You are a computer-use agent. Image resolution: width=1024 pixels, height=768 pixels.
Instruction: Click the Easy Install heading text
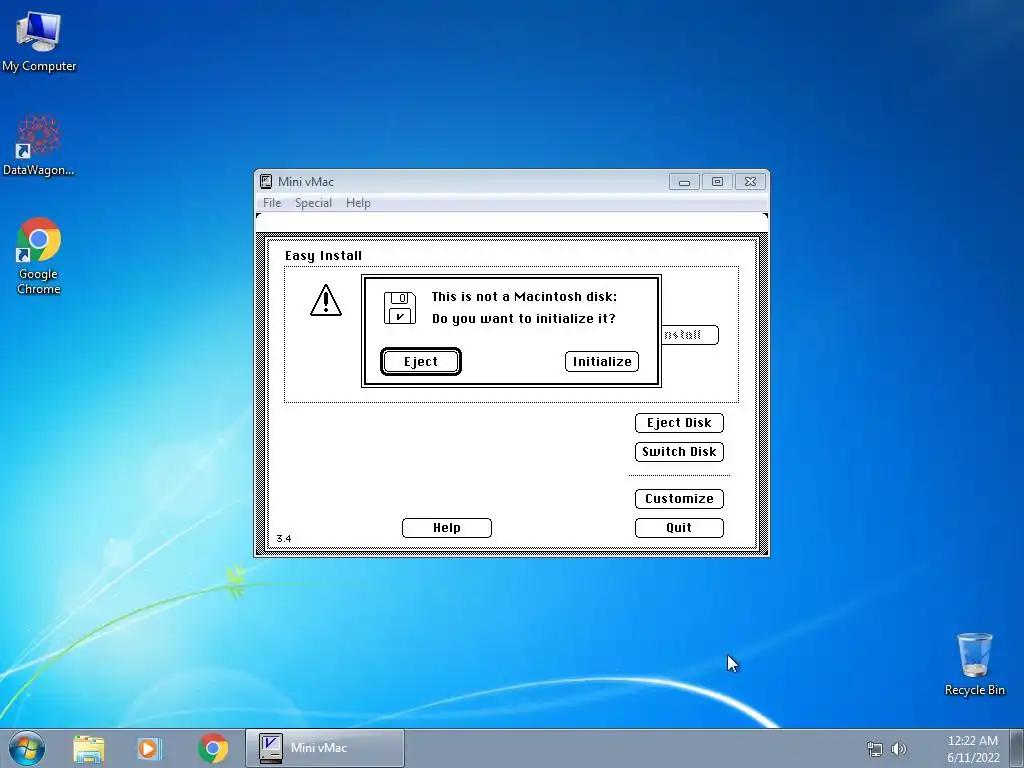point(323,256)
